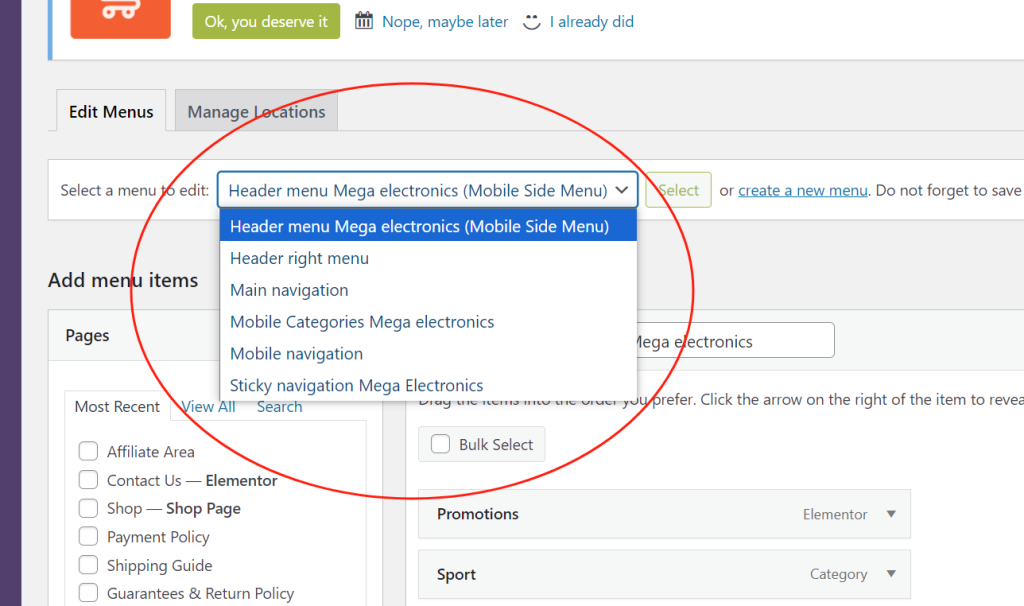Expand the Sport category menu item arrow
The image size is (1024, 606).
coord(891,574)
